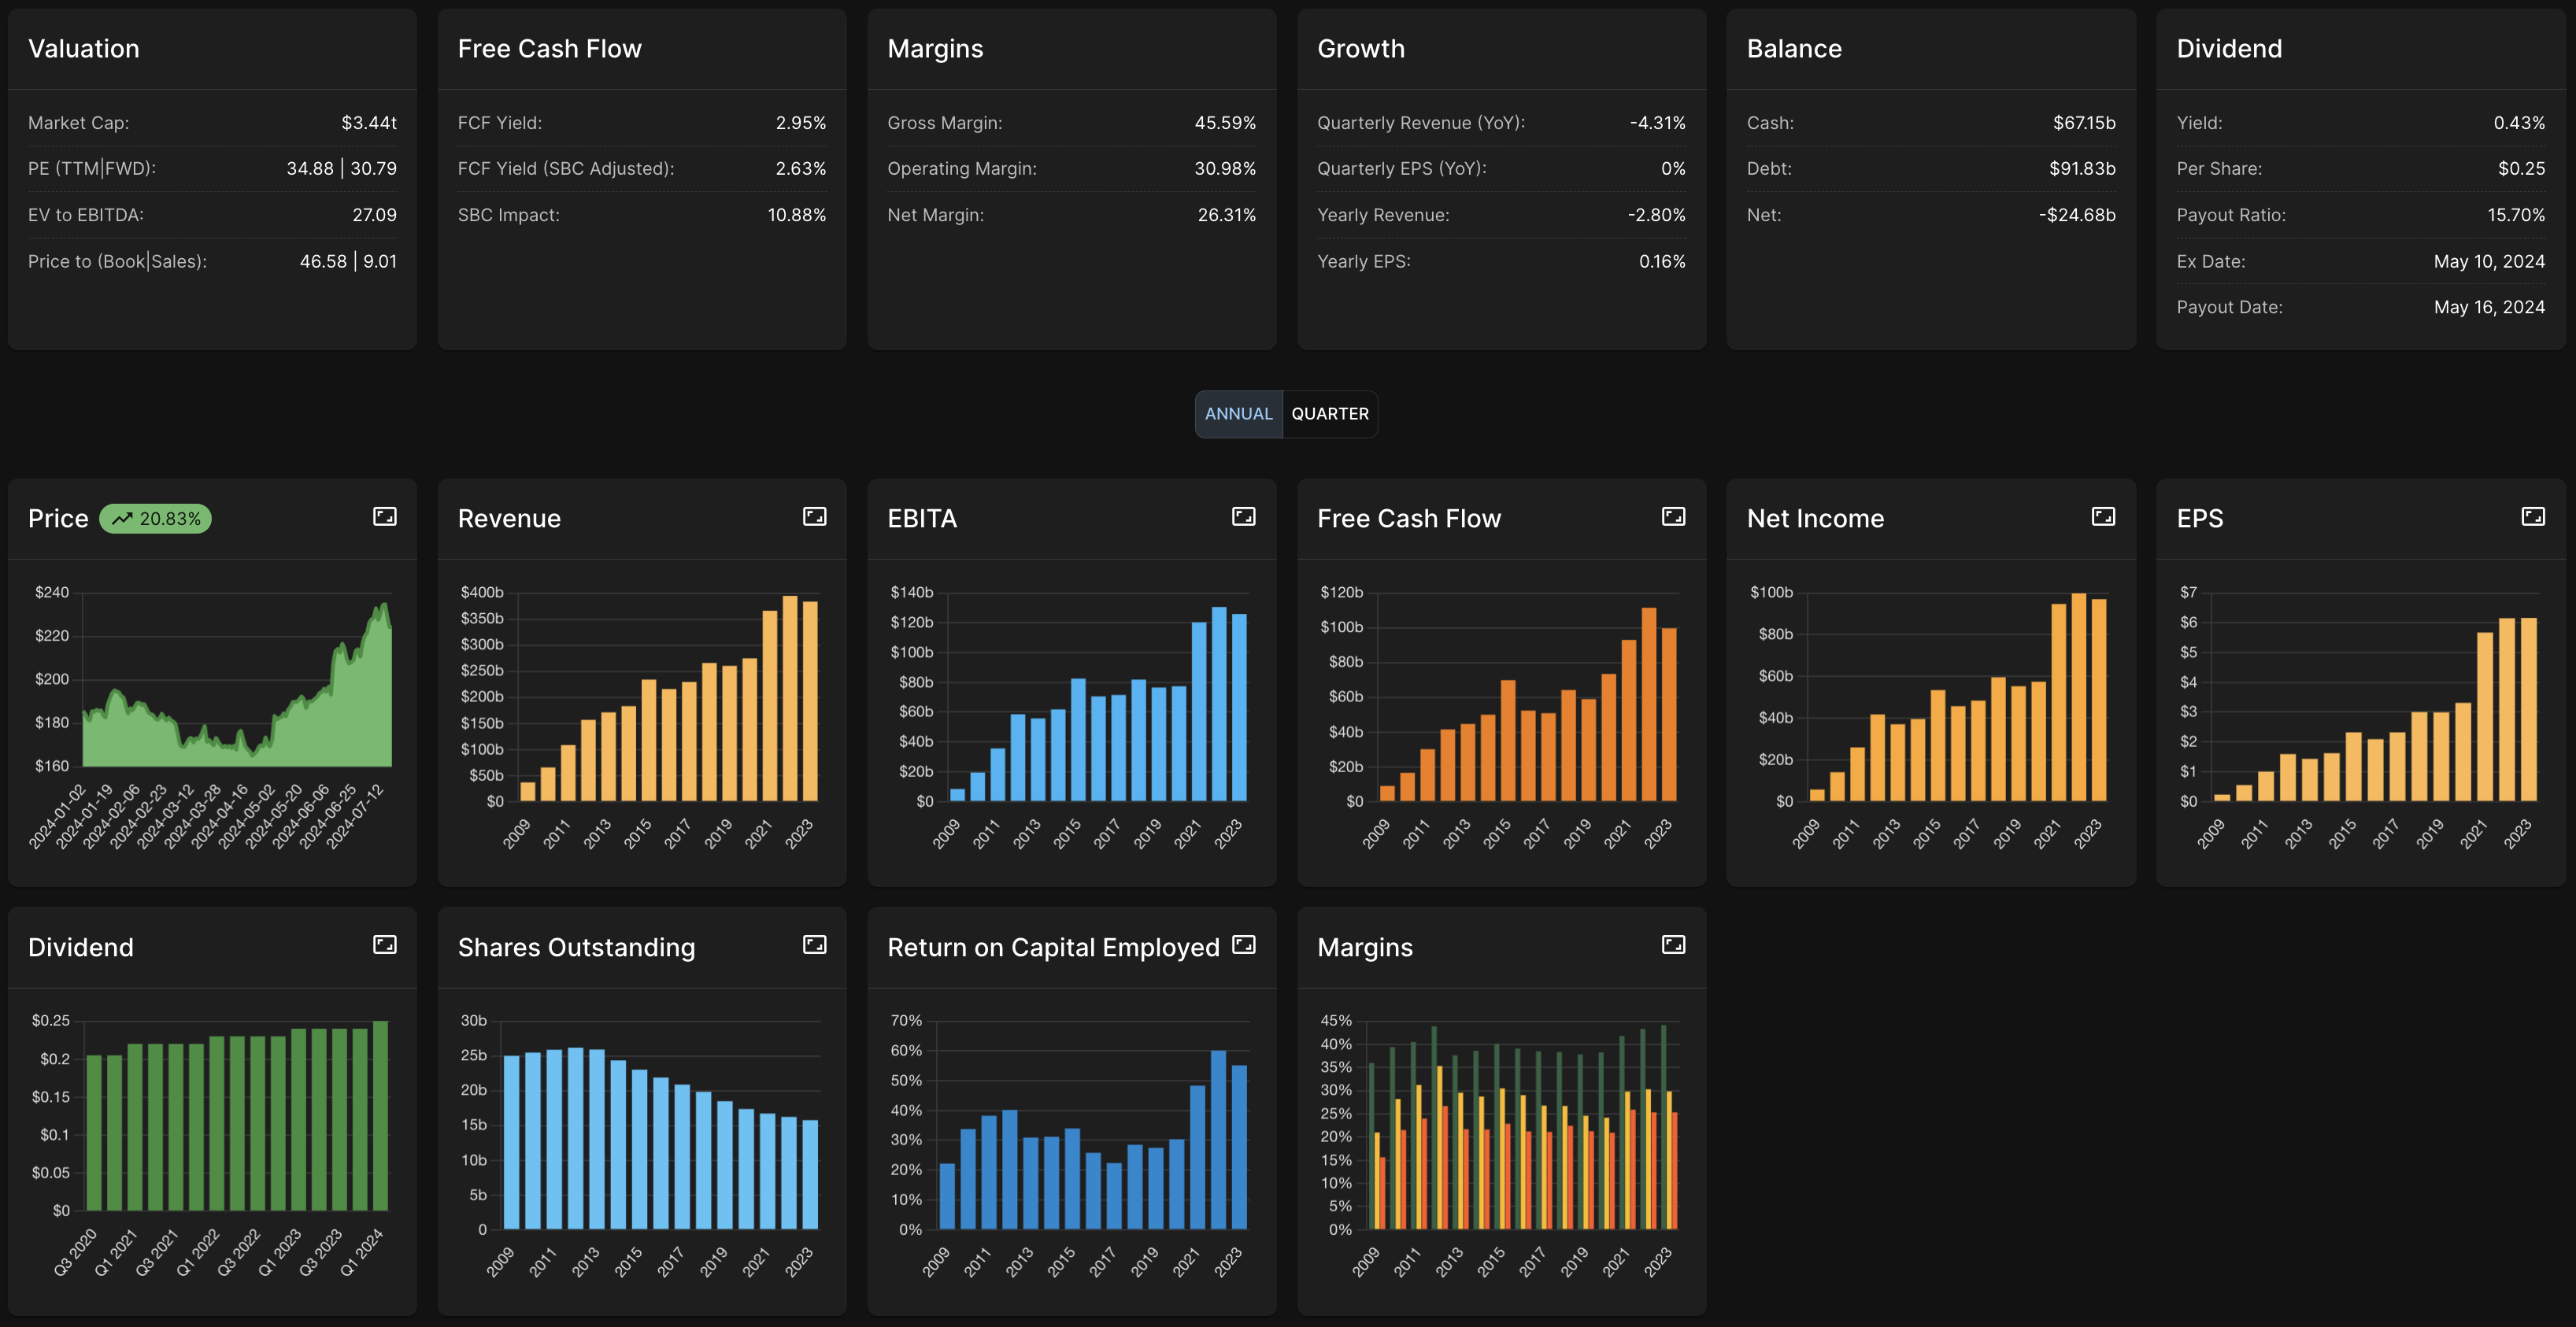2576x1327 pixels.
Task: Expand the Revenue chart to fullscreen
Action: coord(814,517)
